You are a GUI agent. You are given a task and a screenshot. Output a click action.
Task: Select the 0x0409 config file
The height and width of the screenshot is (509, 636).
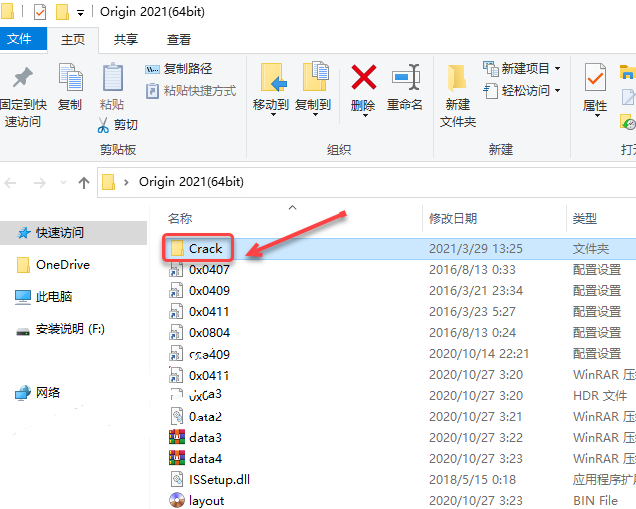pyautogui.click(x=209, y=290)
